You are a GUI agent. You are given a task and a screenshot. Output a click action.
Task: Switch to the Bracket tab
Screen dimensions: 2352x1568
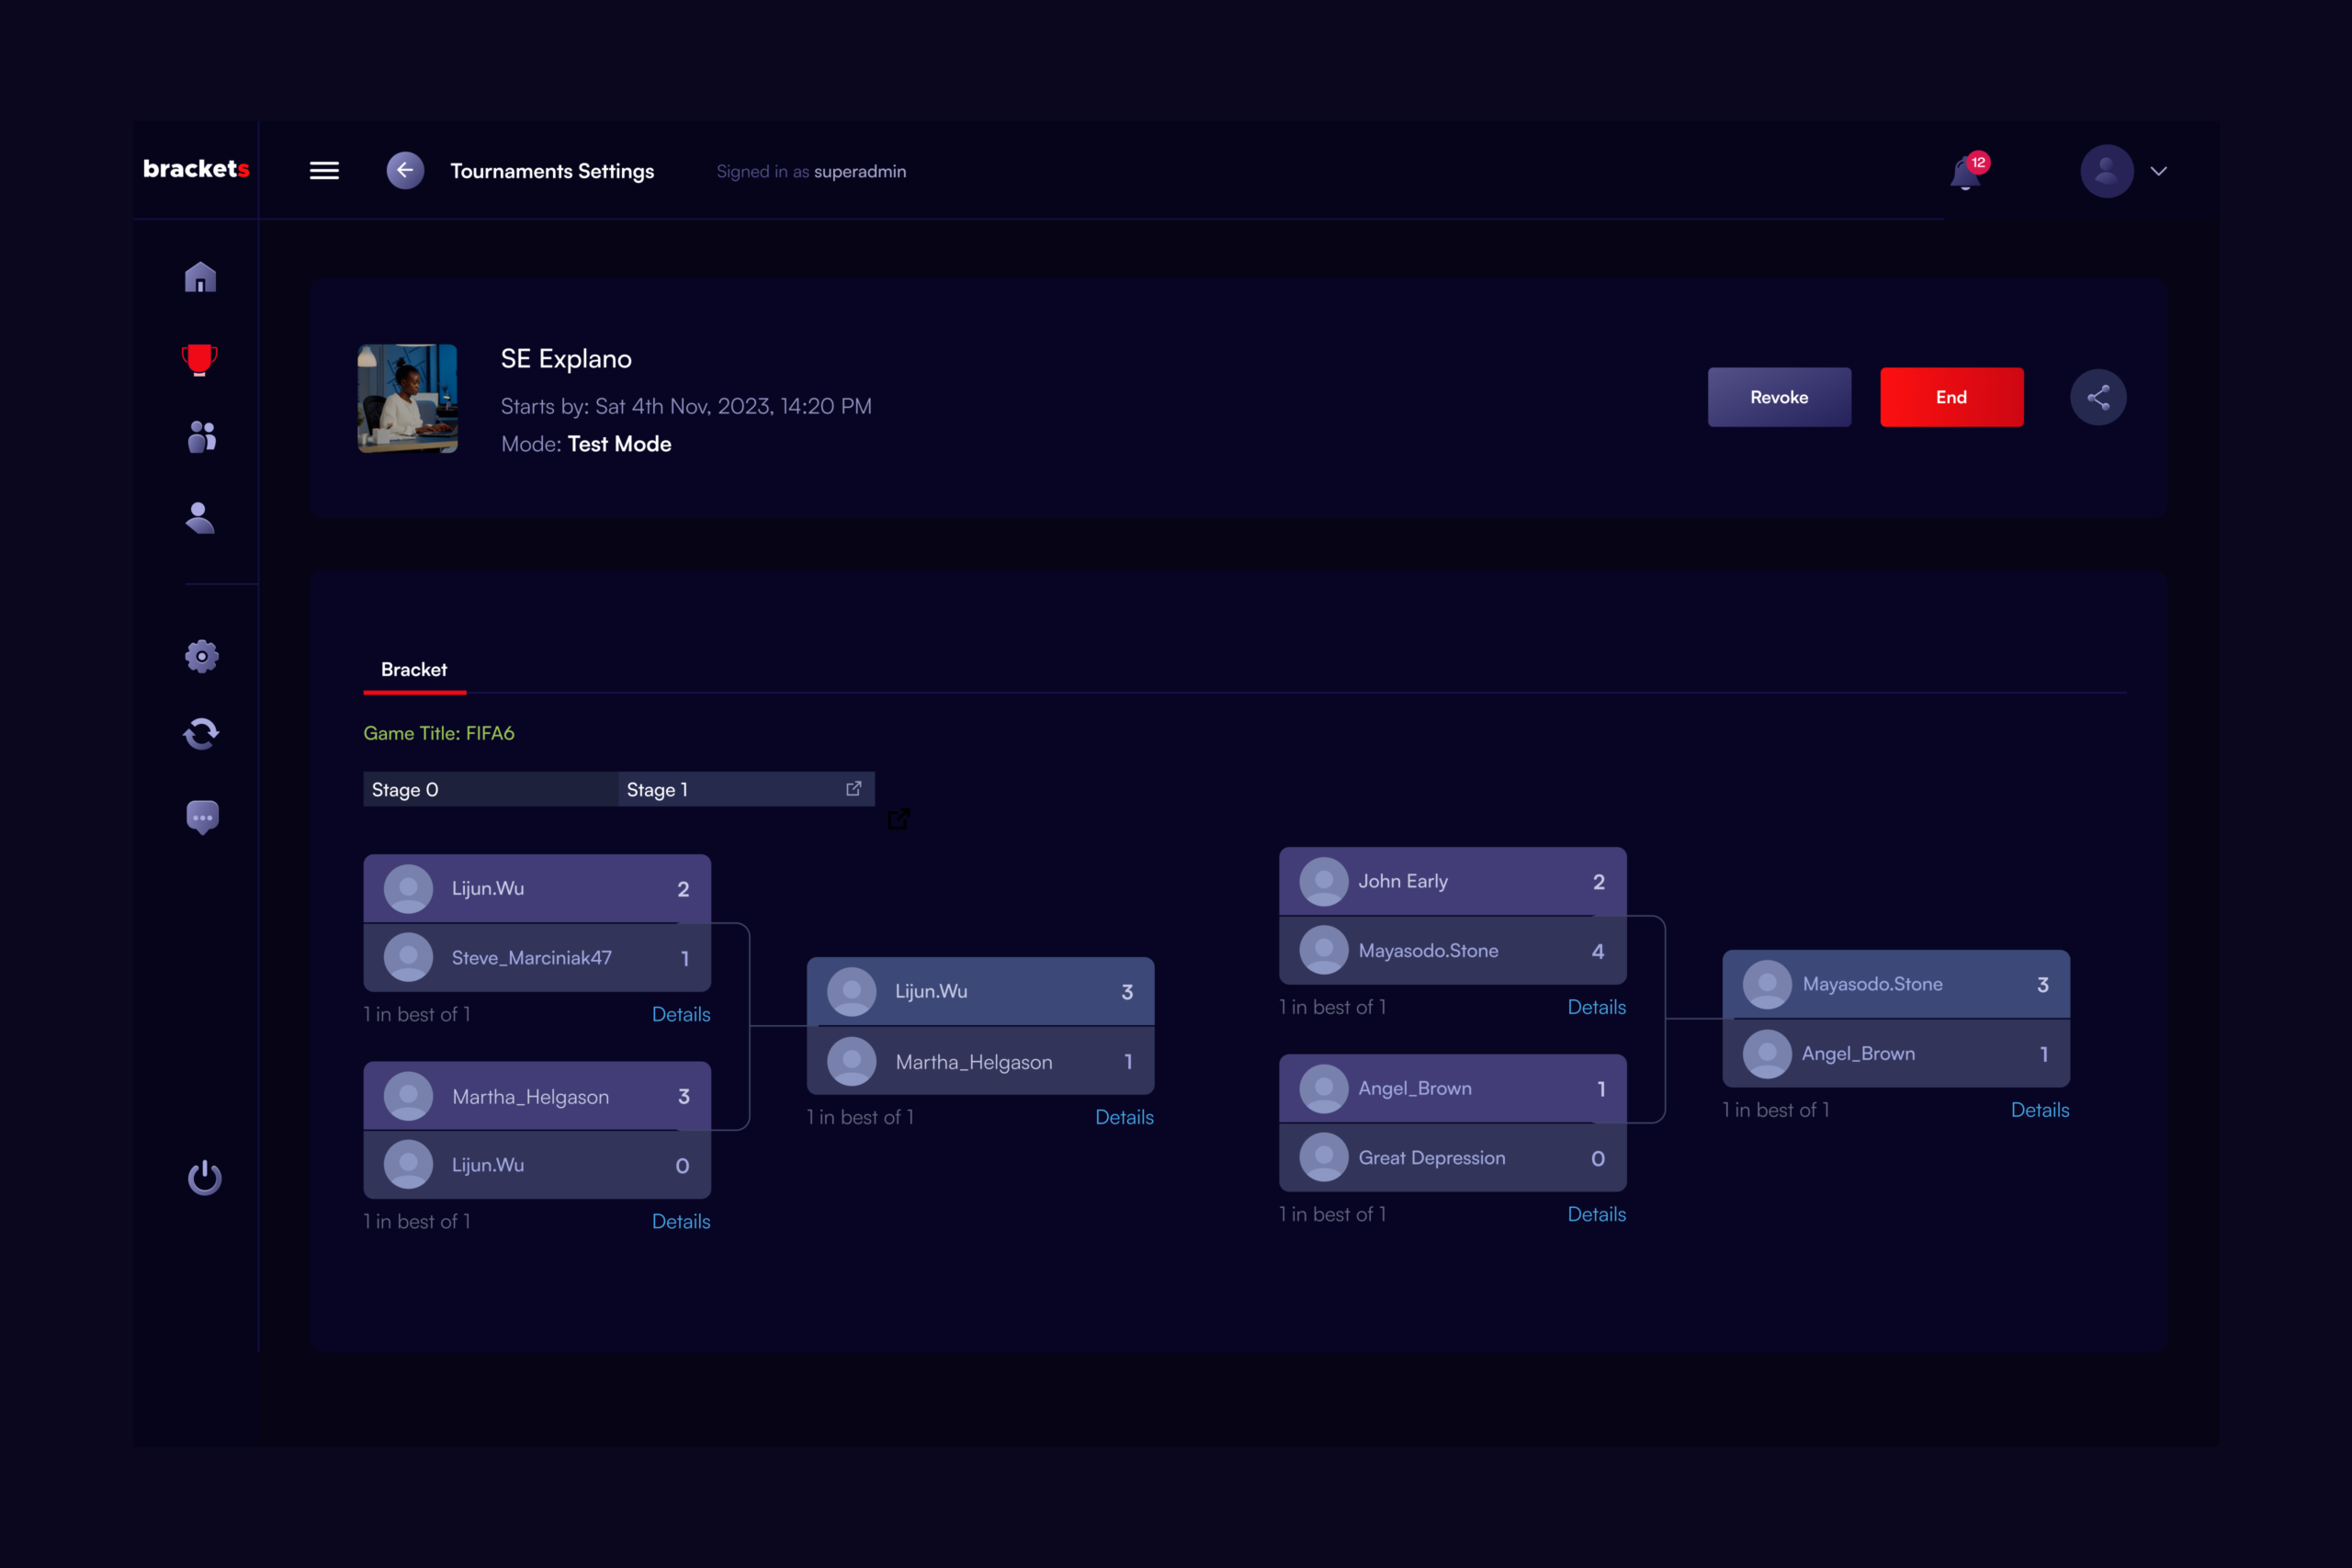pos(414,670)
